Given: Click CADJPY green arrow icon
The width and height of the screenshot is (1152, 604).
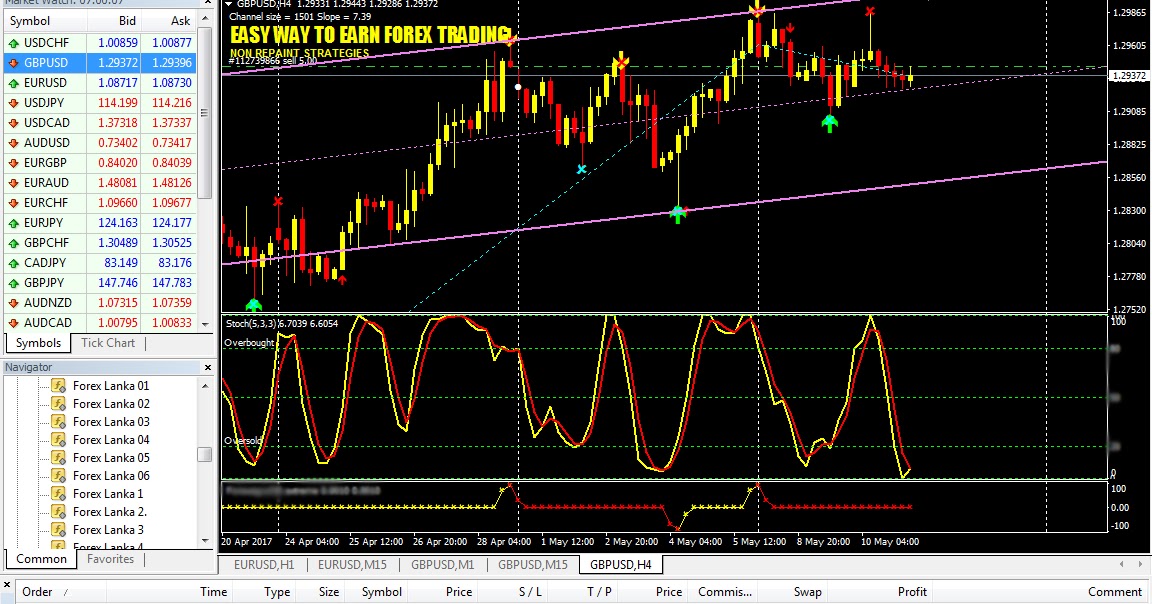Looking at the screenshot, I should pos(13,263).
